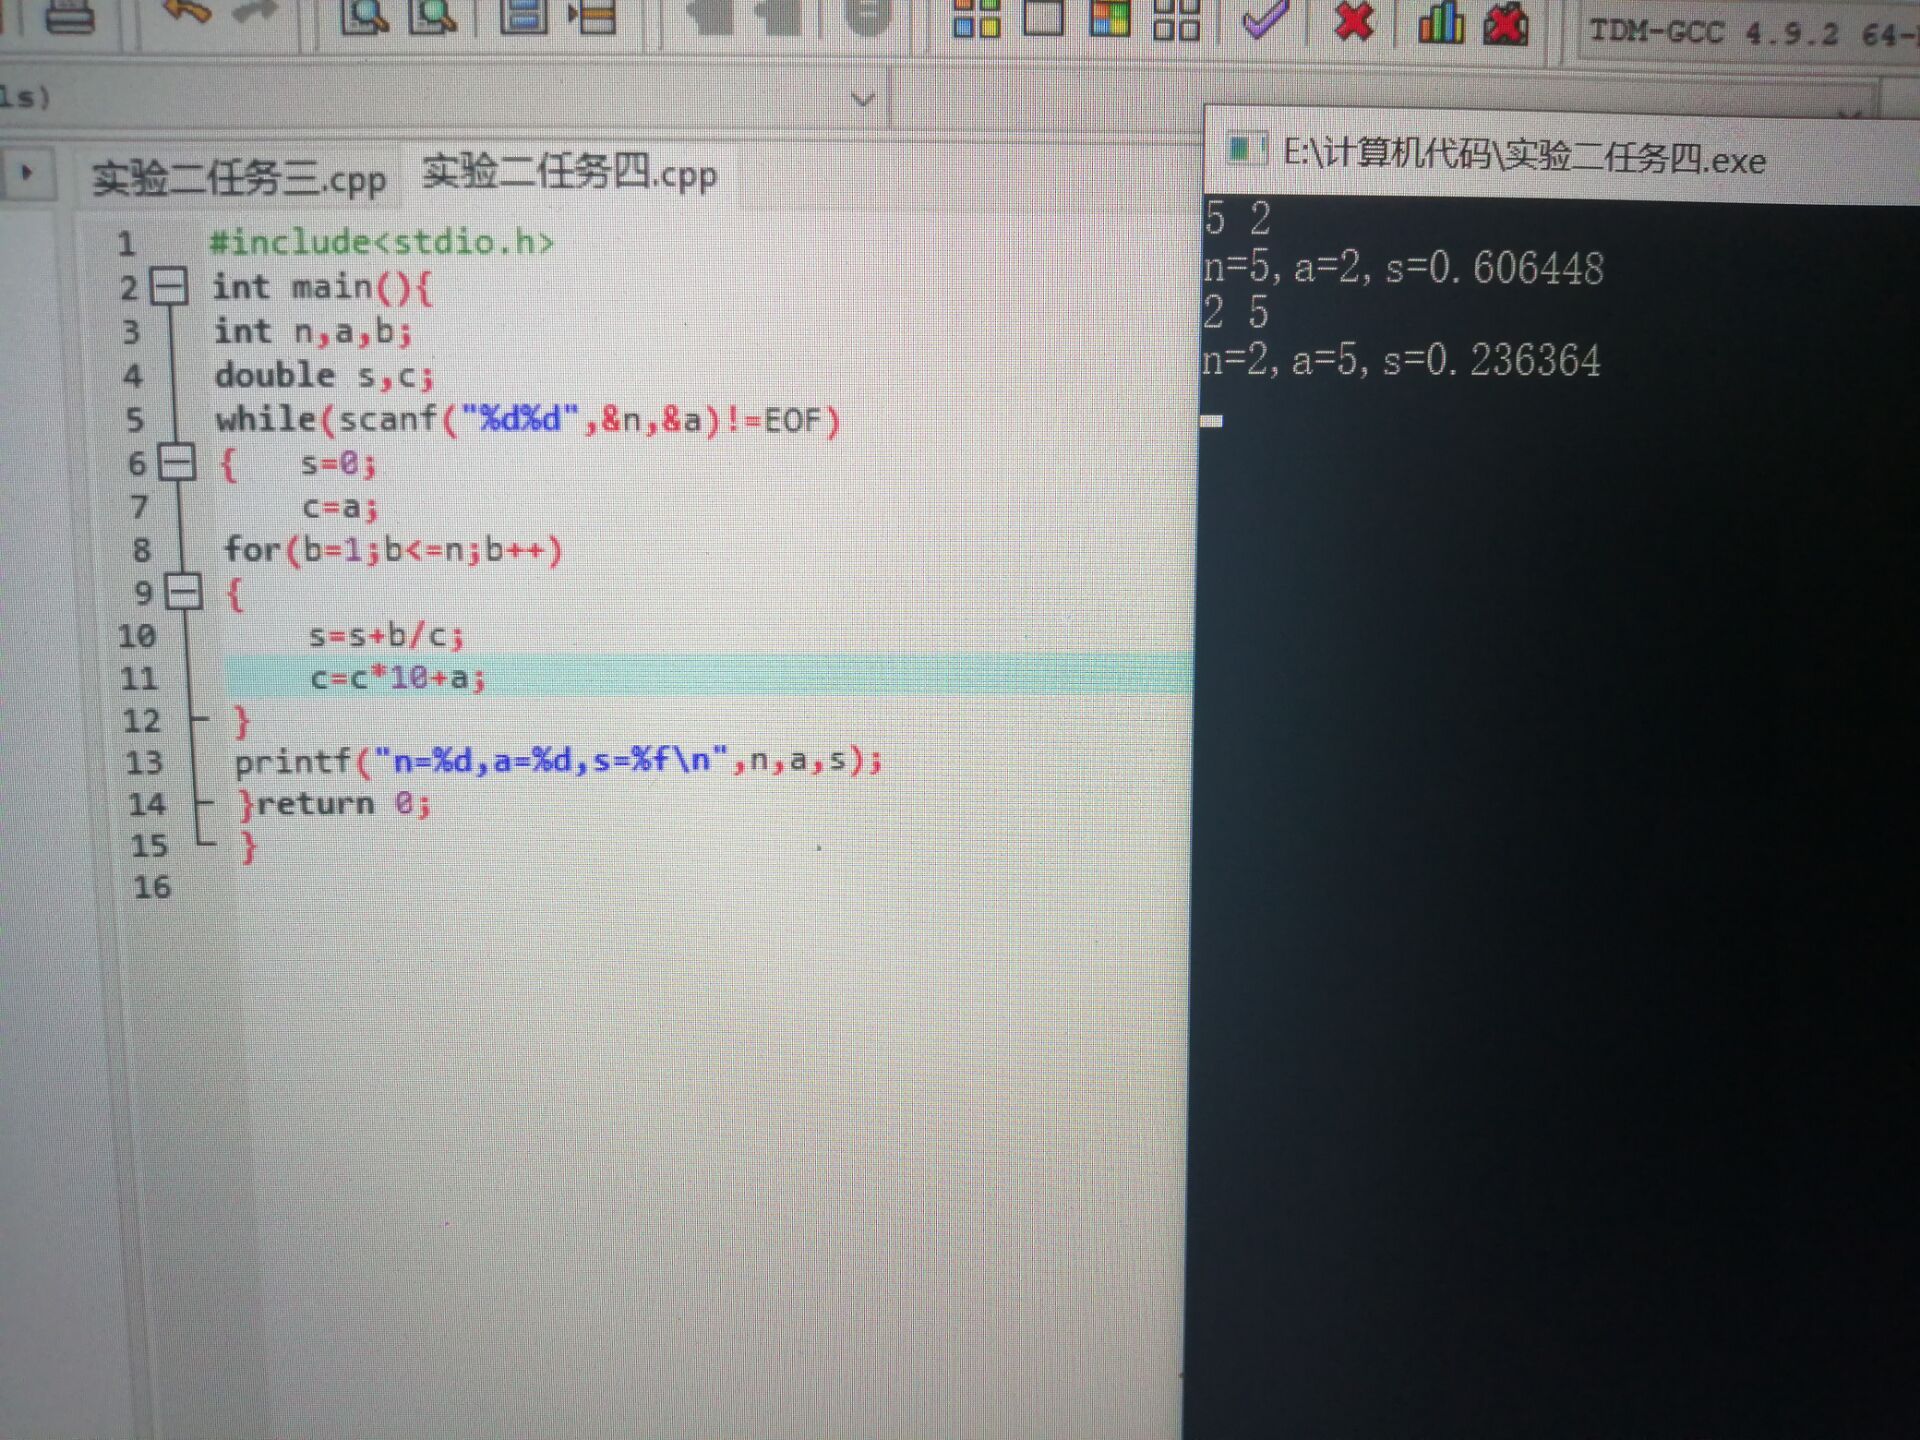The width and height of the screenshot is (1920, 1440).
Task: Click the Compile & Run colored icon
Action: pos(1109,18)
